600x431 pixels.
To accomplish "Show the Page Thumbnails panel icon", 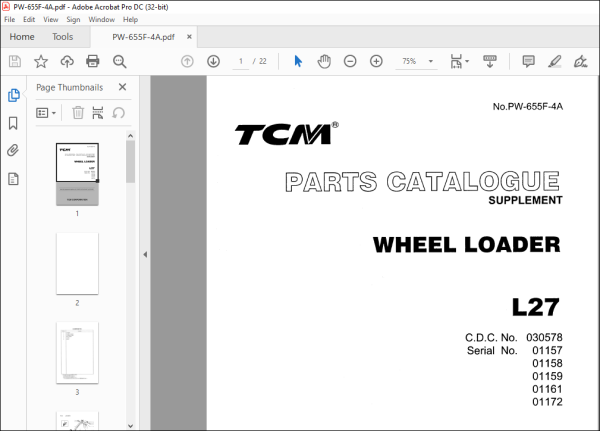I will [x=13, y=95].
